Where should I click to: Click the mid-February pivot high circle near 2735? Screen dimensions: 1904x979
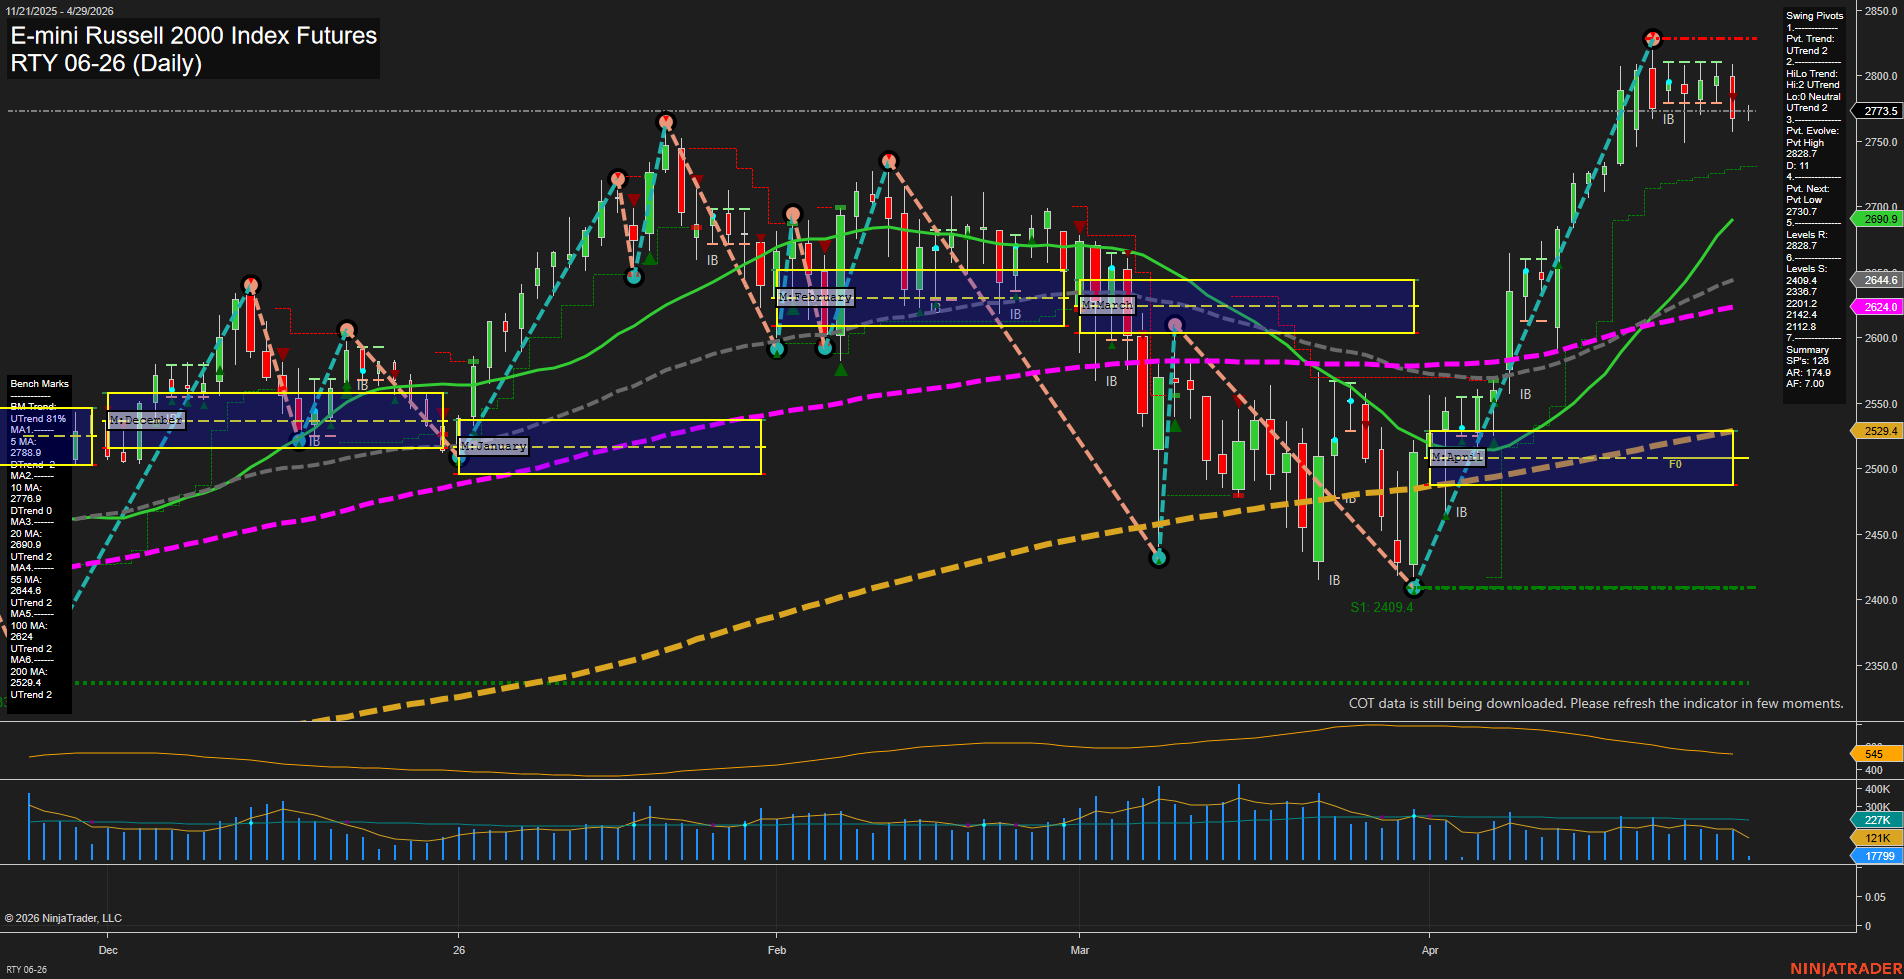click(x=889, y=161)
